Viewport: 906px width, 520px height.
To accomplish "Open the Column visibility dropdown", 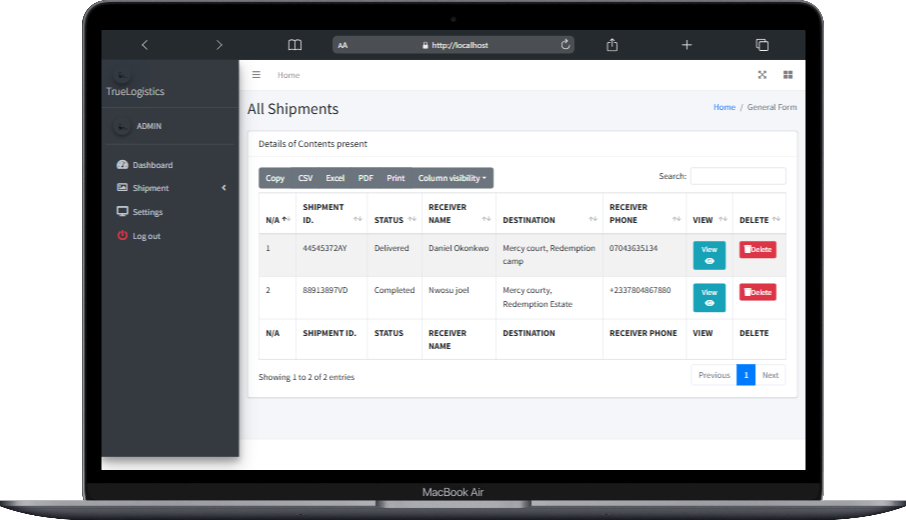I will coord(452,178).
